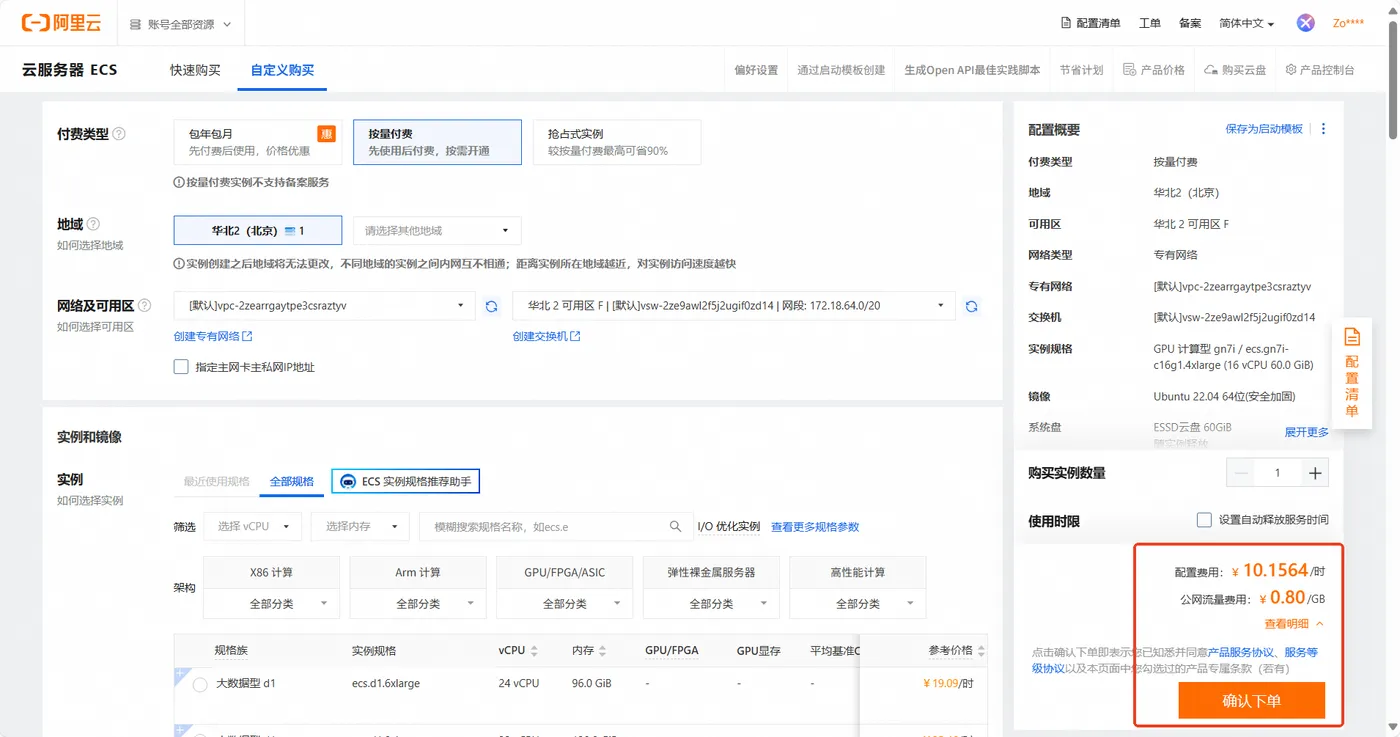
Task: Open the ECS 实例规格推荐助手
Action: point(406,482)
